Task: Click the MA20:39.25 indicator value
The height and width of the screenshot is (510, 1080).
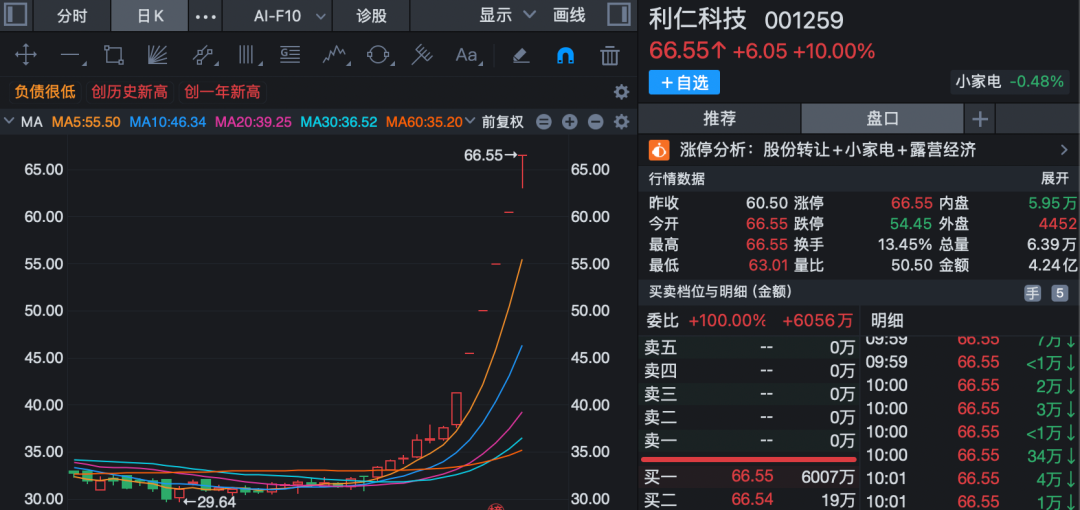Action: (253, 122)
